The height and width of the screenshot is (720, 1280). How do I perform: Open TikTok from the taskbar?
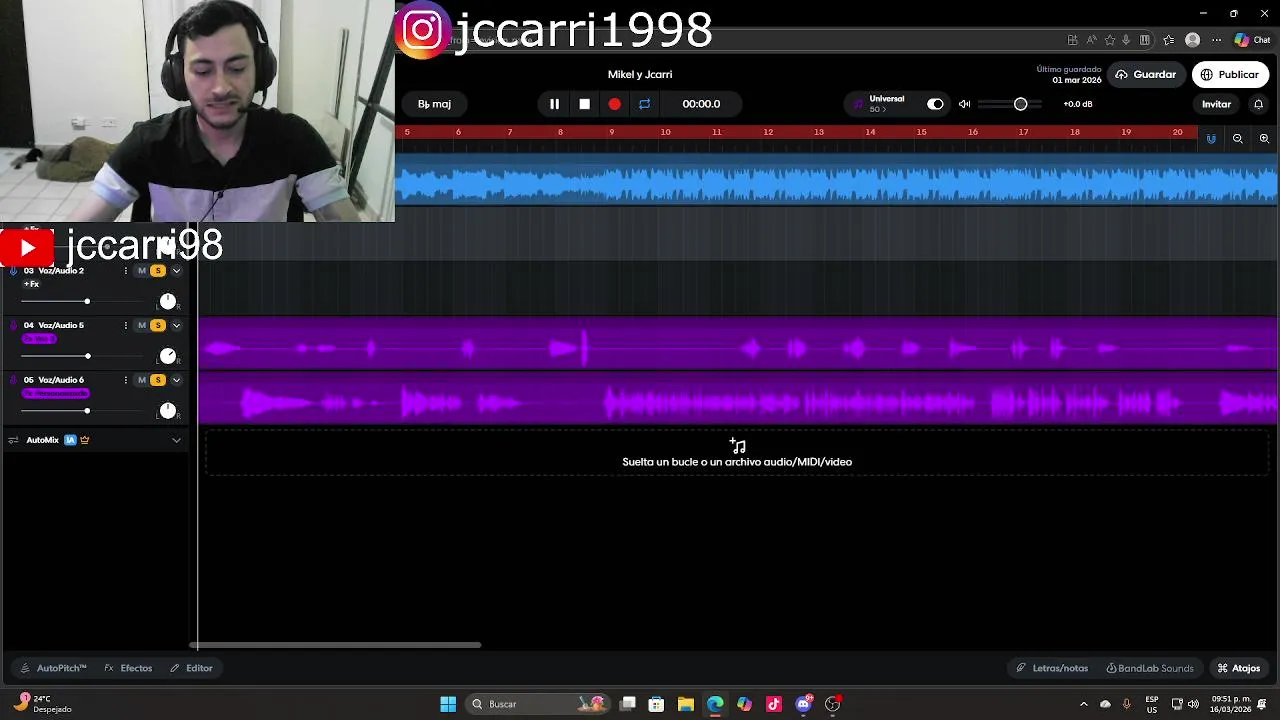tap(774, 704)
